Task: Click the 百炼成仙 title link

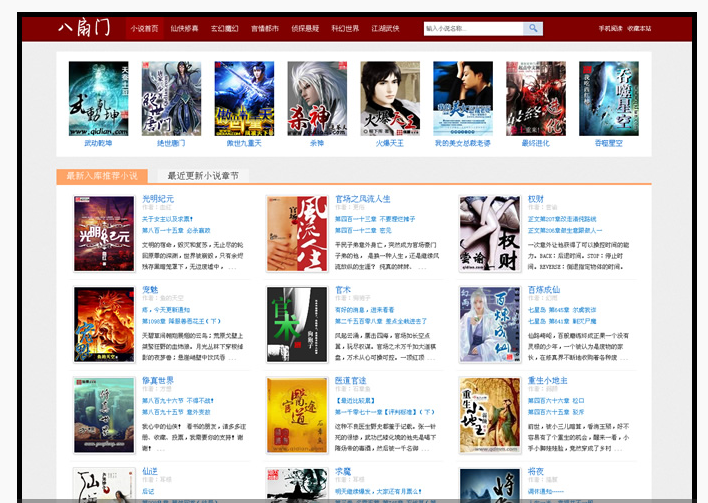Action: point(544,289)
